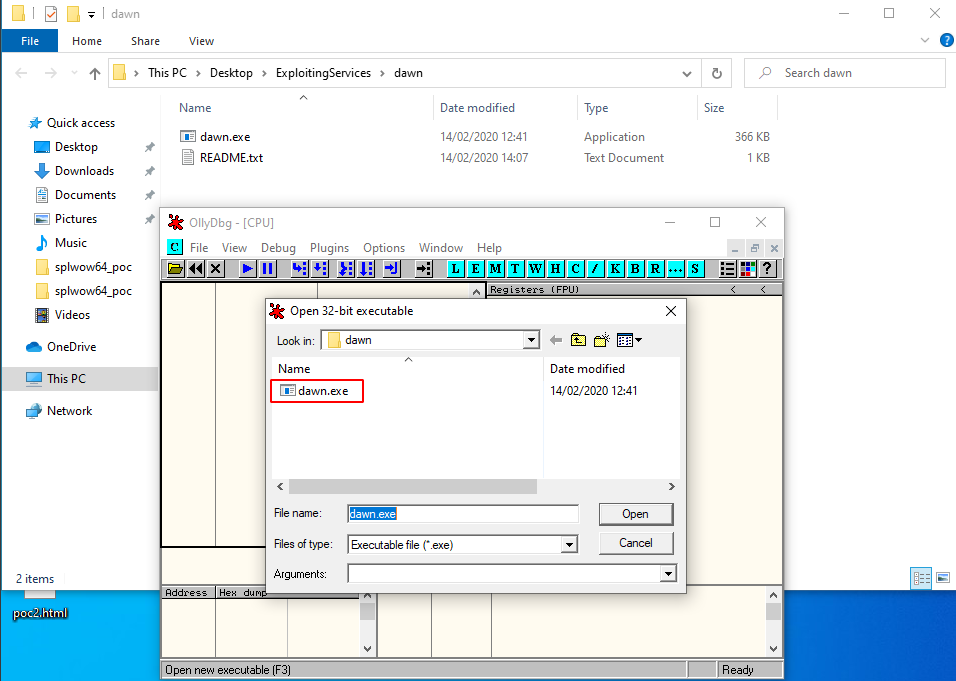Open the Explorer File tab
The height and width of the screenshot is (681, 956).
(30, 41)
